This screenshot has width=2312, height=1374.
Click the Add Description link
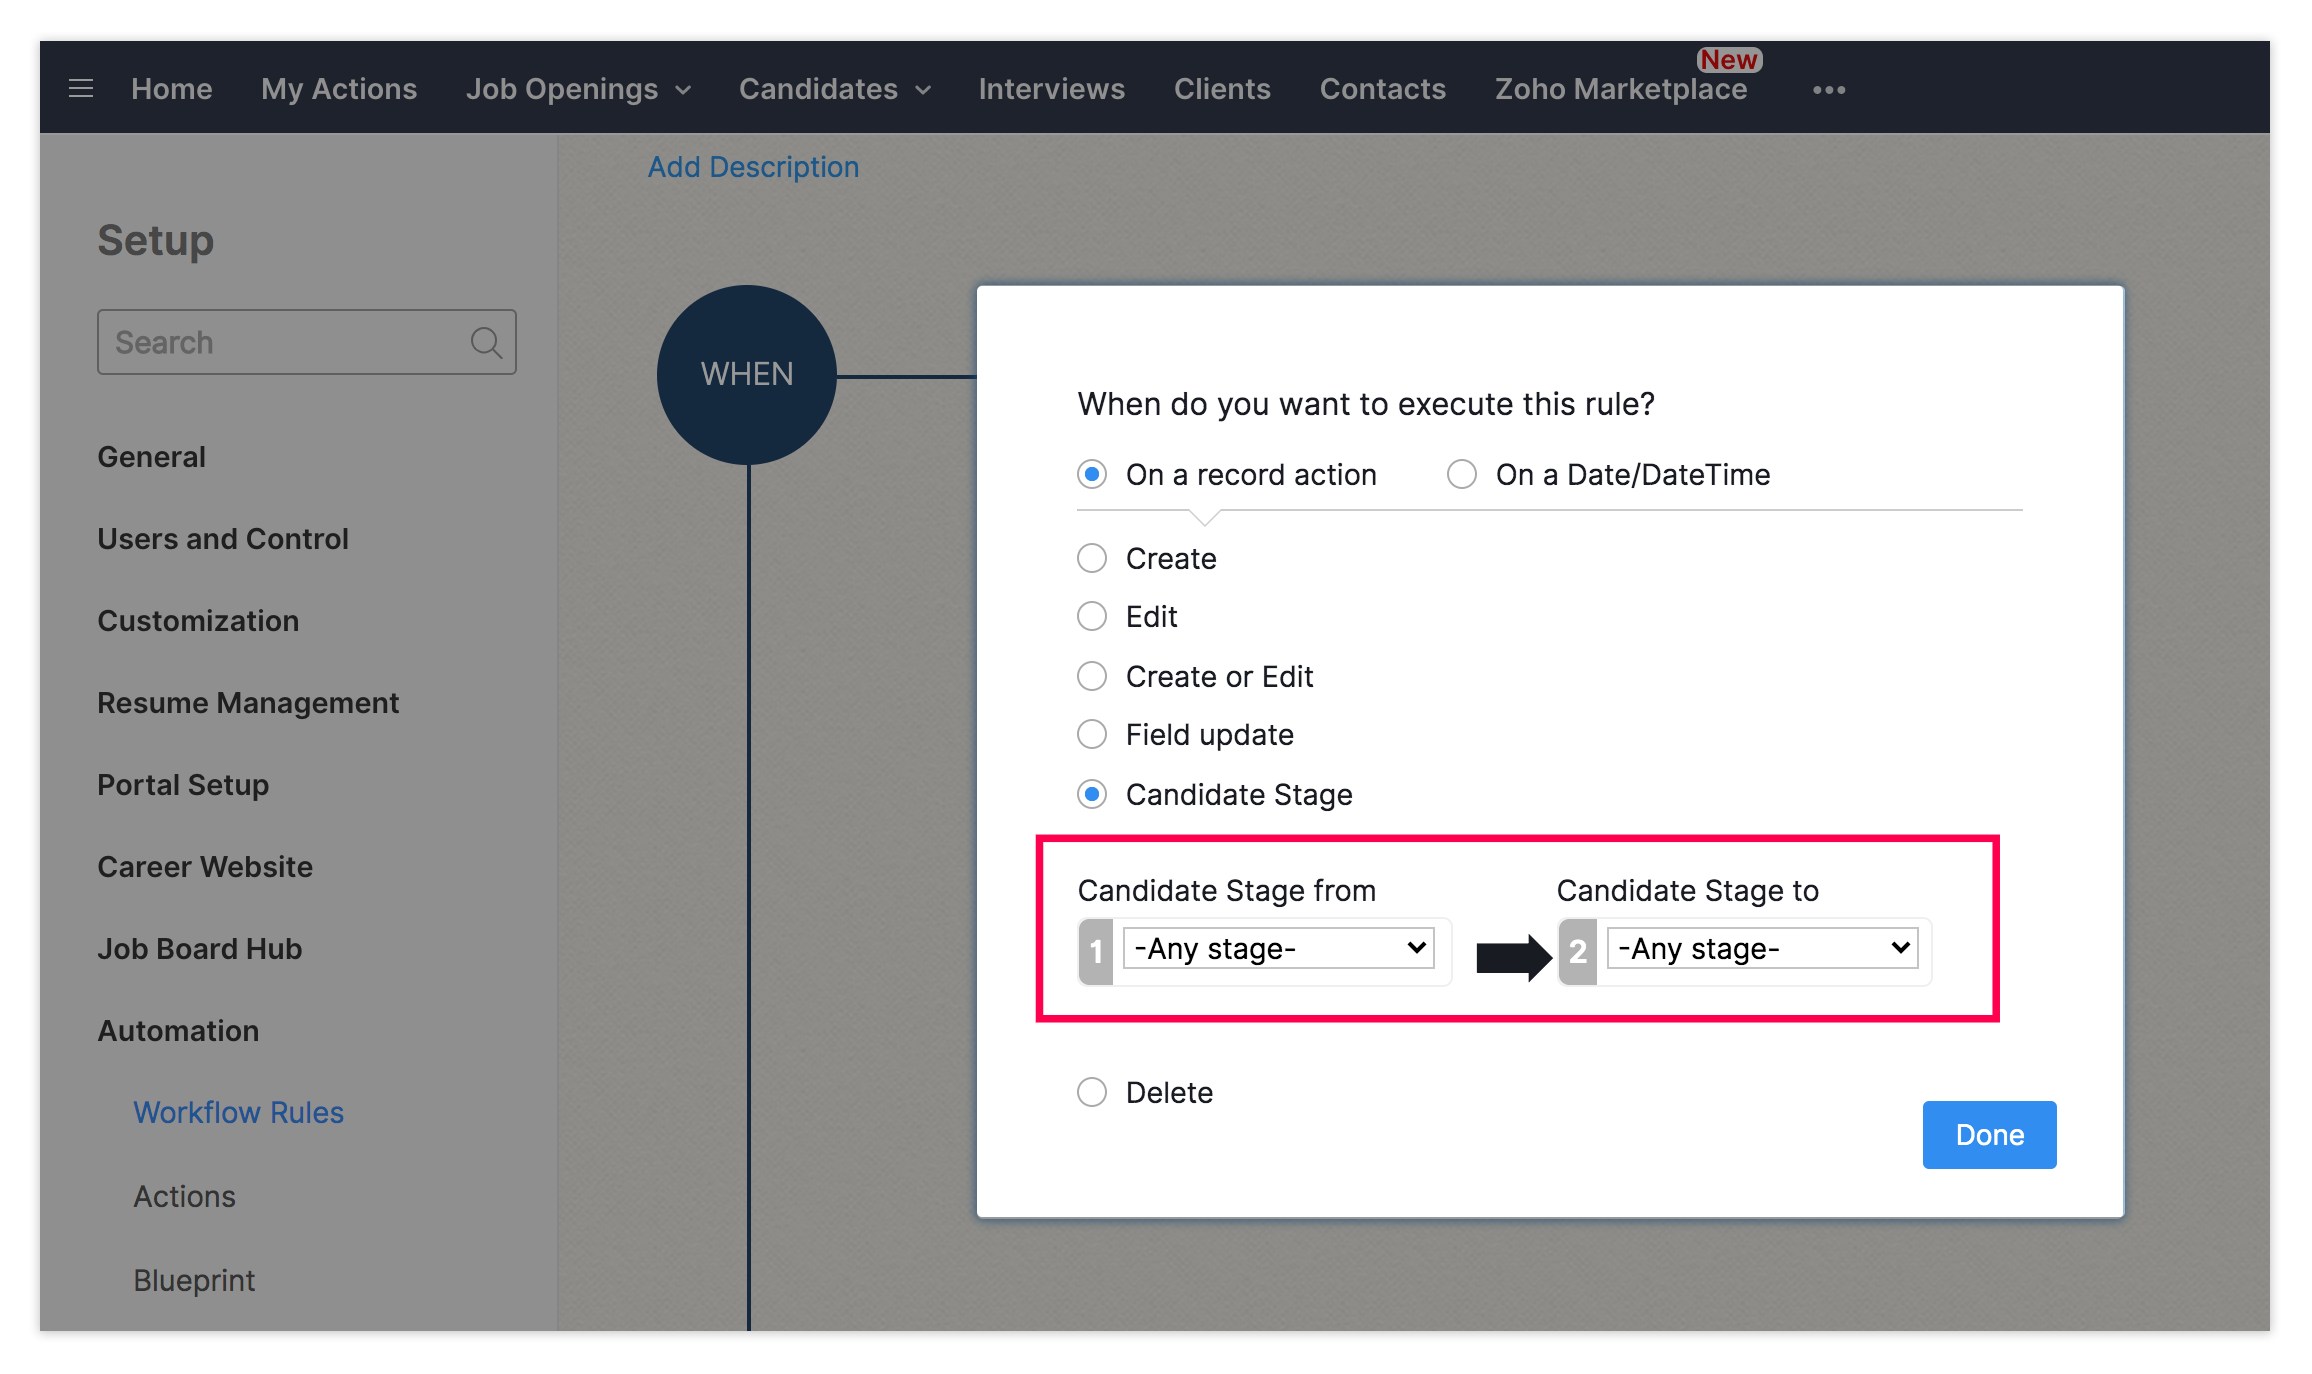(x=753, y=167)
